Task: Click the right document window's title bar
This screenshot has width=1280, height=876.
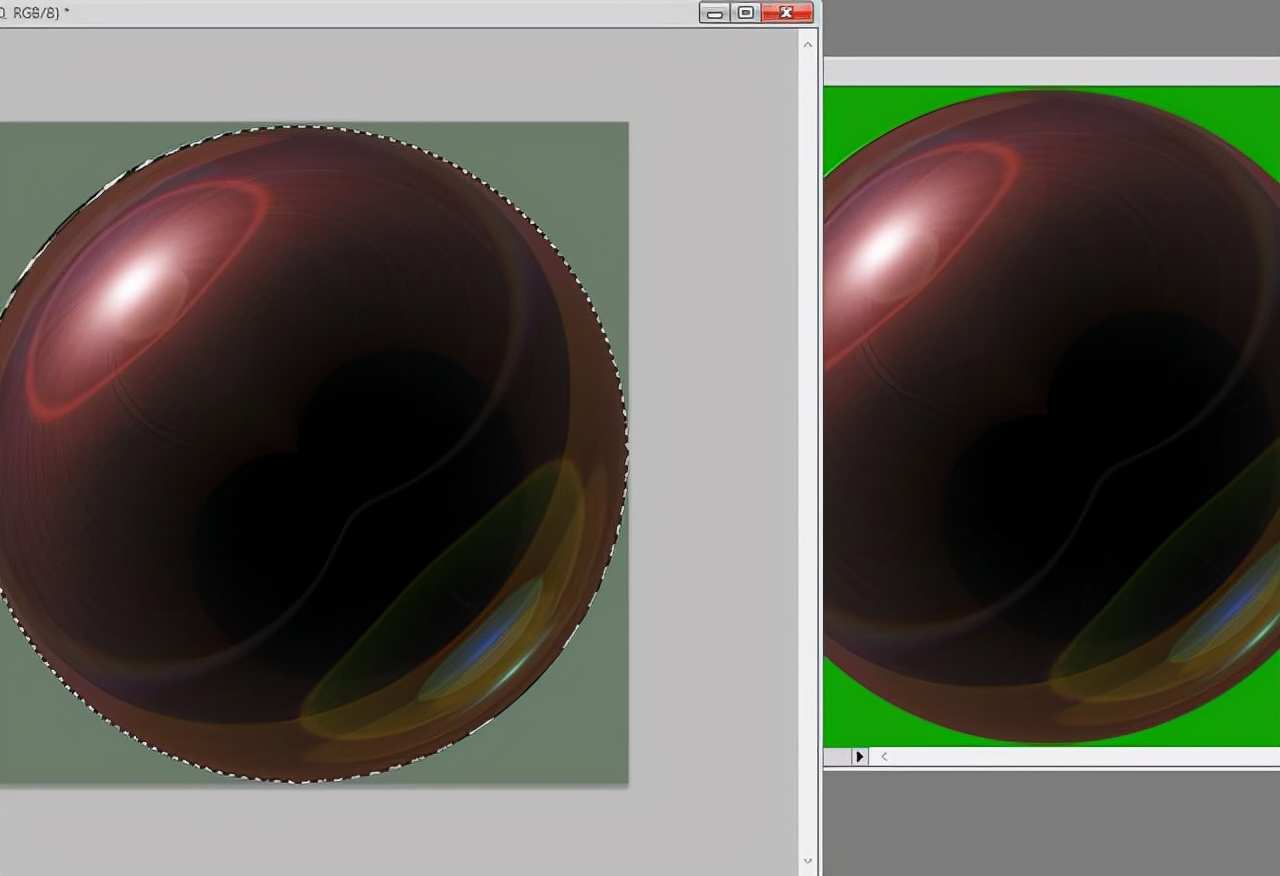Action: [1050, 71]
